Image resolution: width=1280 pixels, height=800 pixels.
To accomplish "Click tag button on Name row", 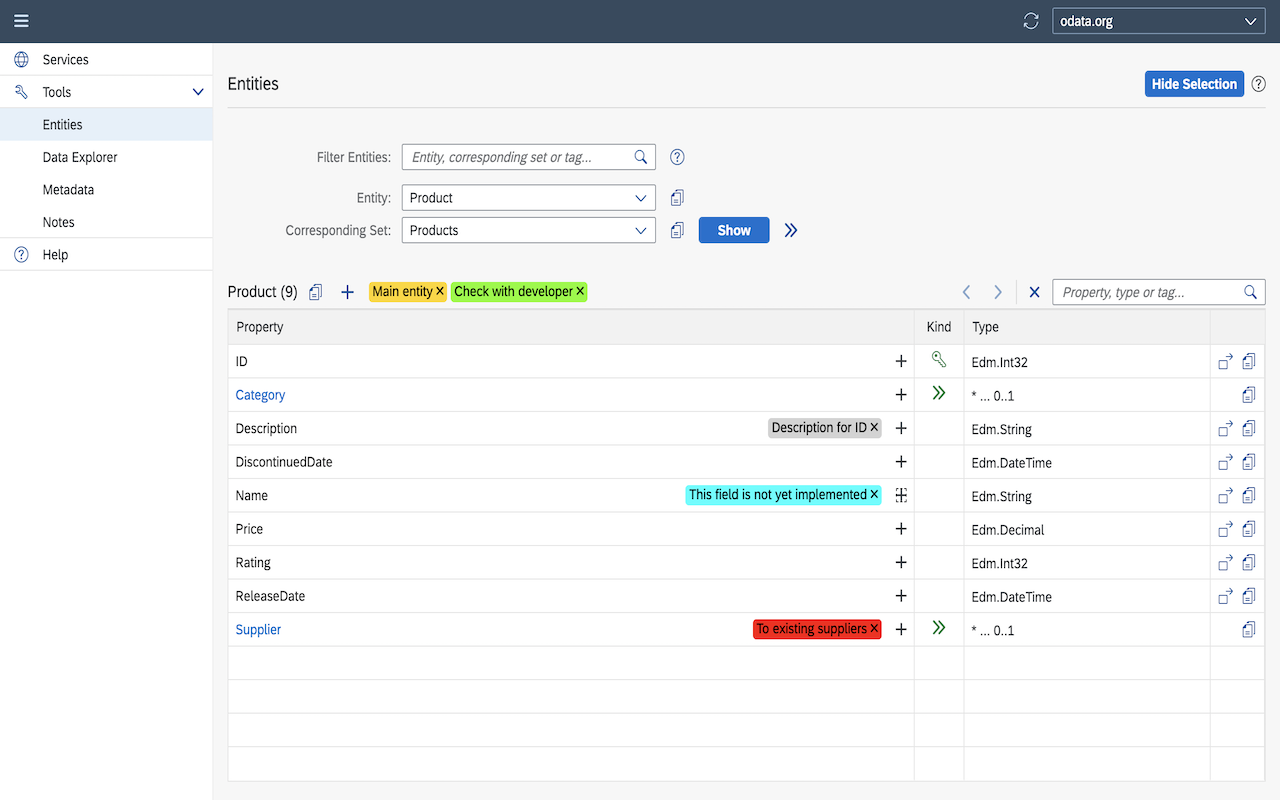I will click(901, 495).
